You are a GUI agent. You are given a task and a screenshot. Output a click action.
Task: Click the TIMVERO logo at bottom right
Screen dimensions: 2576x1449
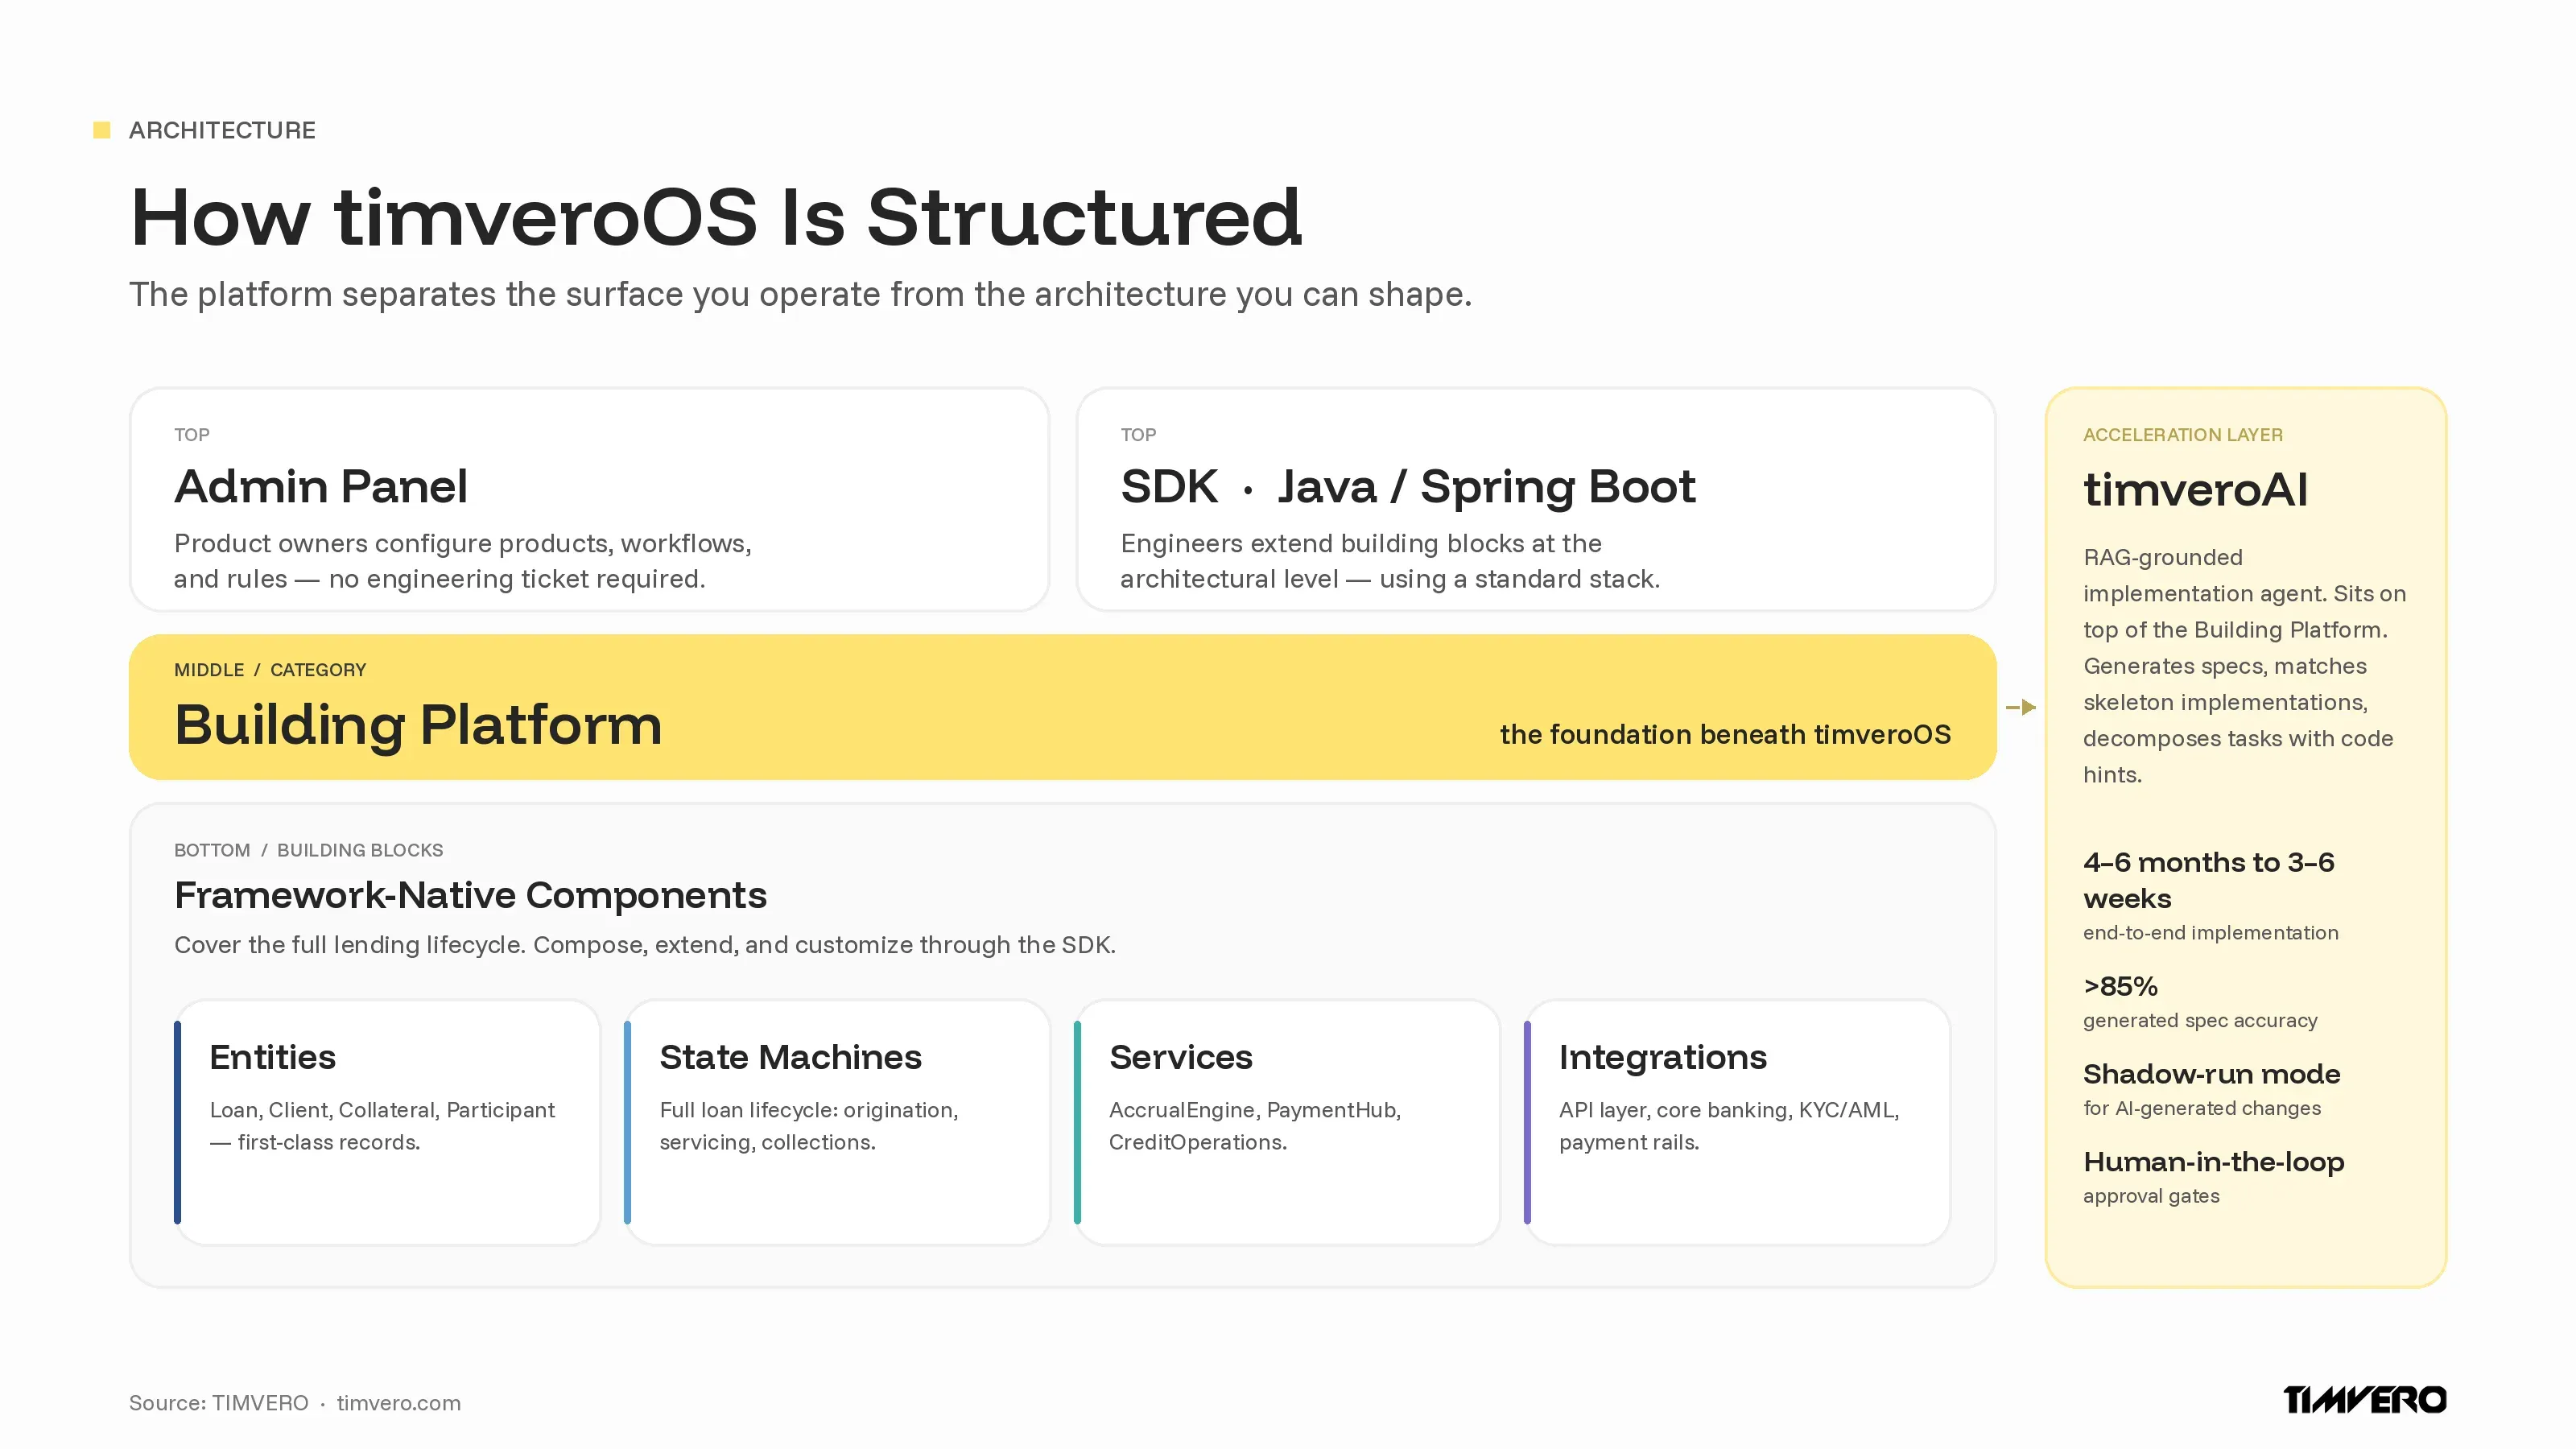tap(2364, 1400)
